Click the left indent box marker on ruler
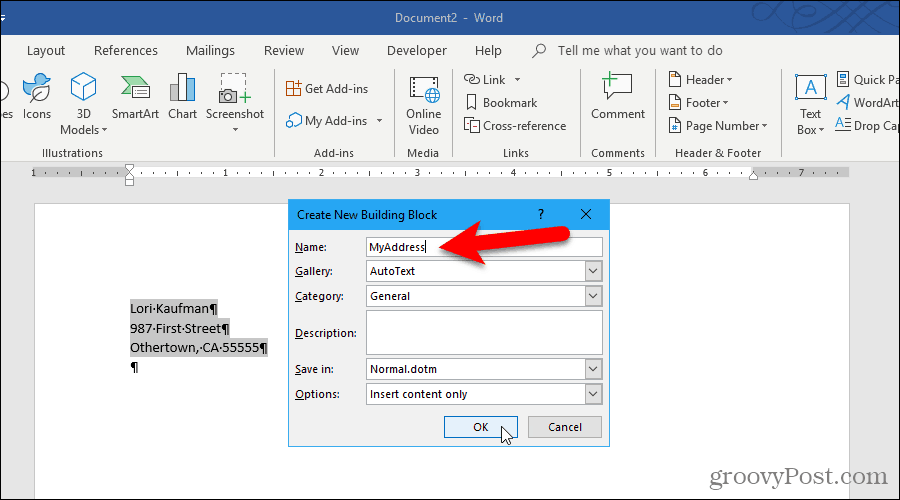This screenshot has height=500, width=900. pos(129,182)
